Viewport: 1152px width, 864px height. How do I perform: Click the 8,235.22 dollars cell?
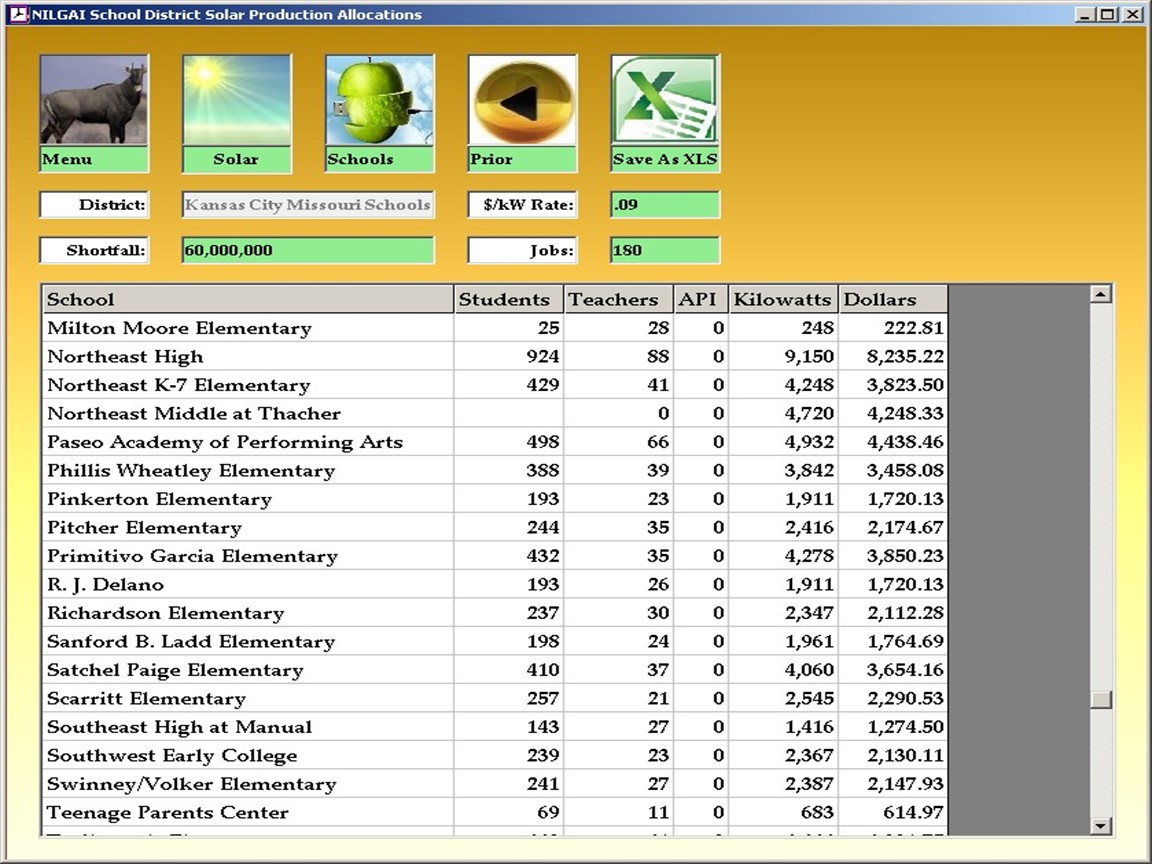coord(893,356)
